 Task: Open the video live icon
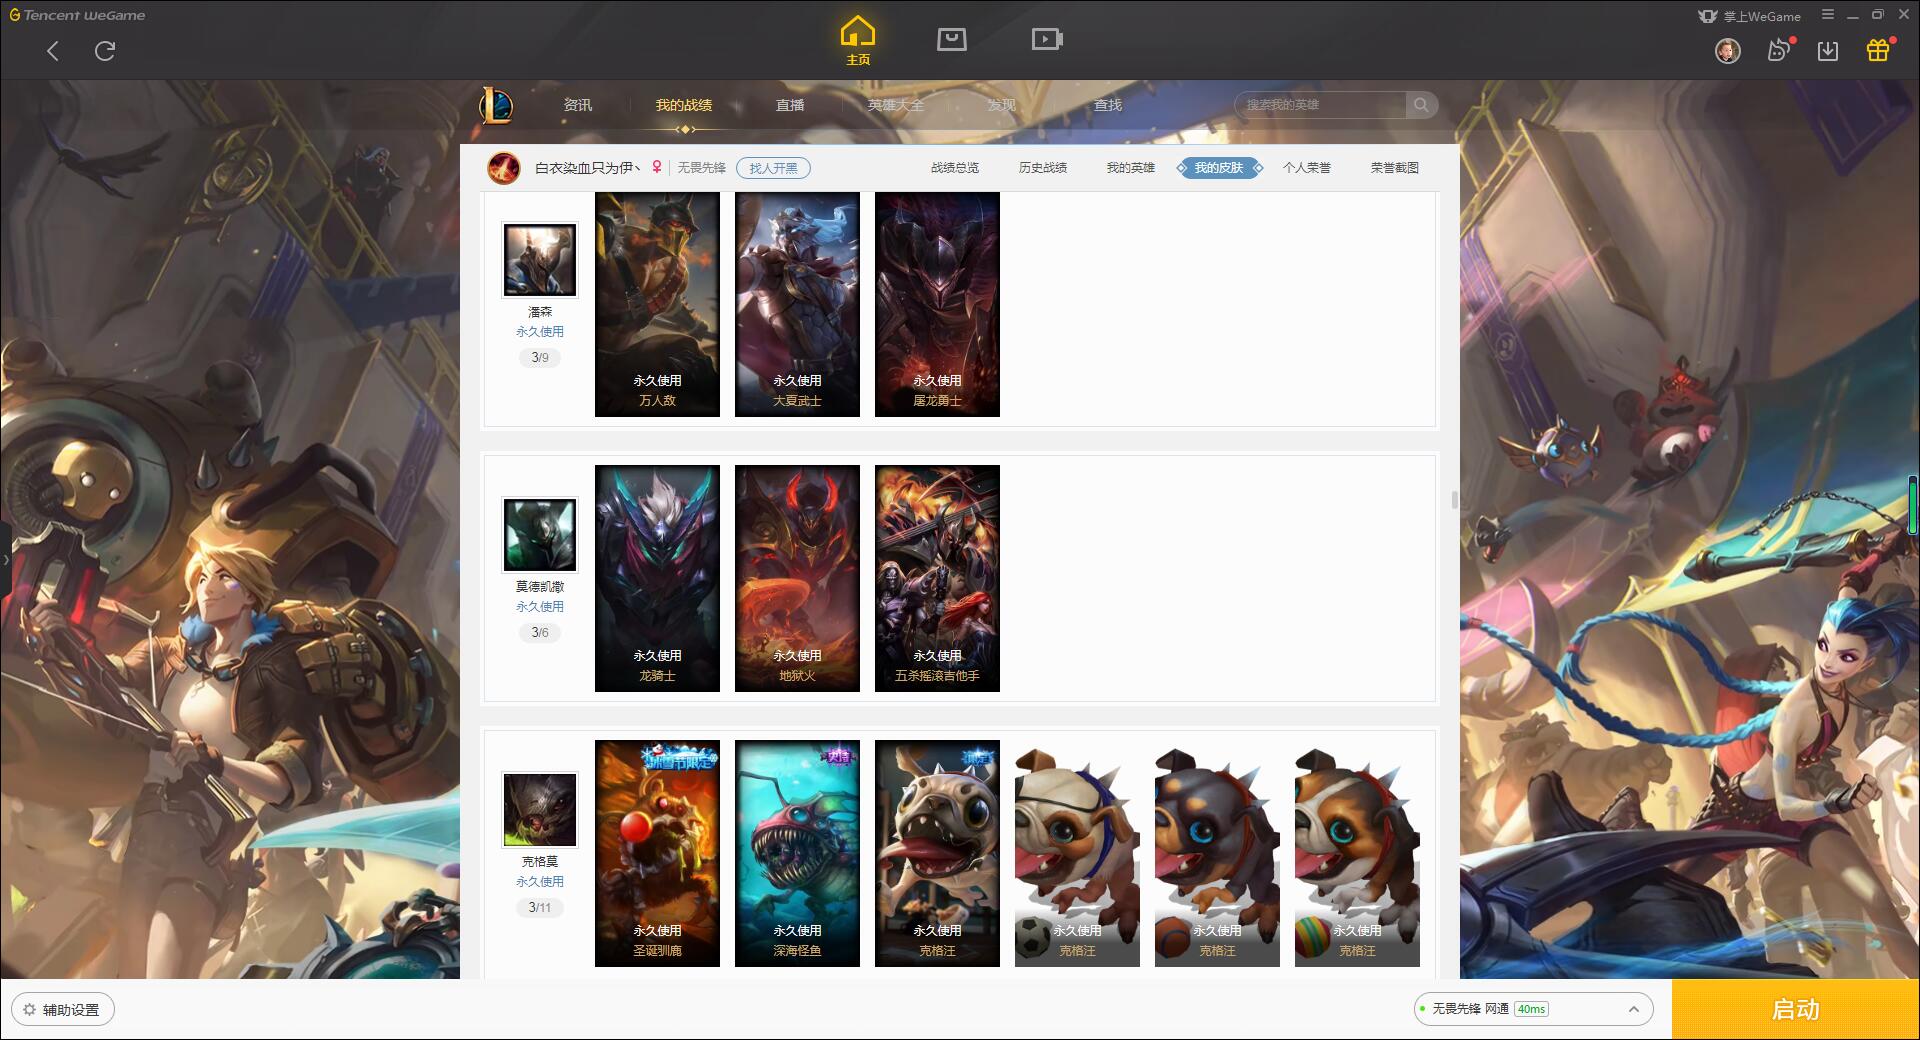tap(1047, 40)
